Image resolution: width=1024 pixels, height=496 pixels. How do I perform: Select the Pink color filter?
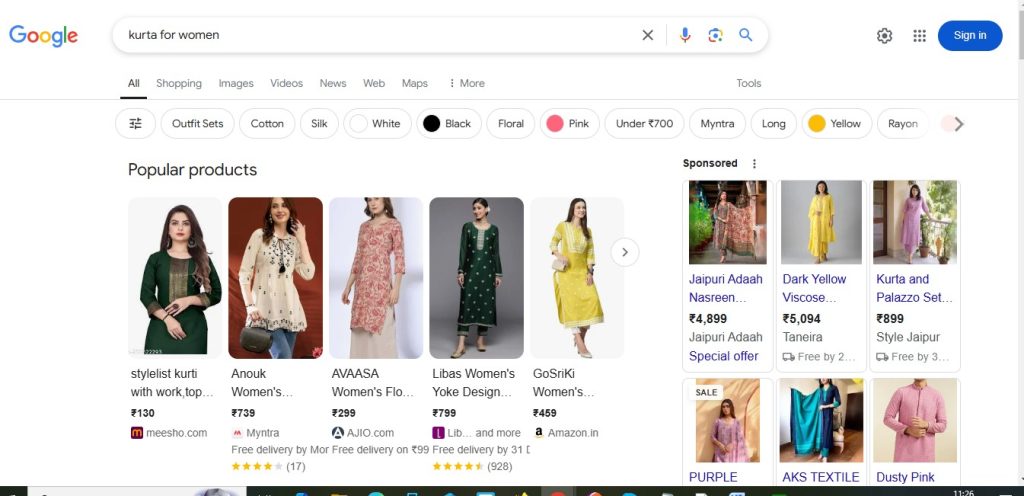tap(569, 123)
